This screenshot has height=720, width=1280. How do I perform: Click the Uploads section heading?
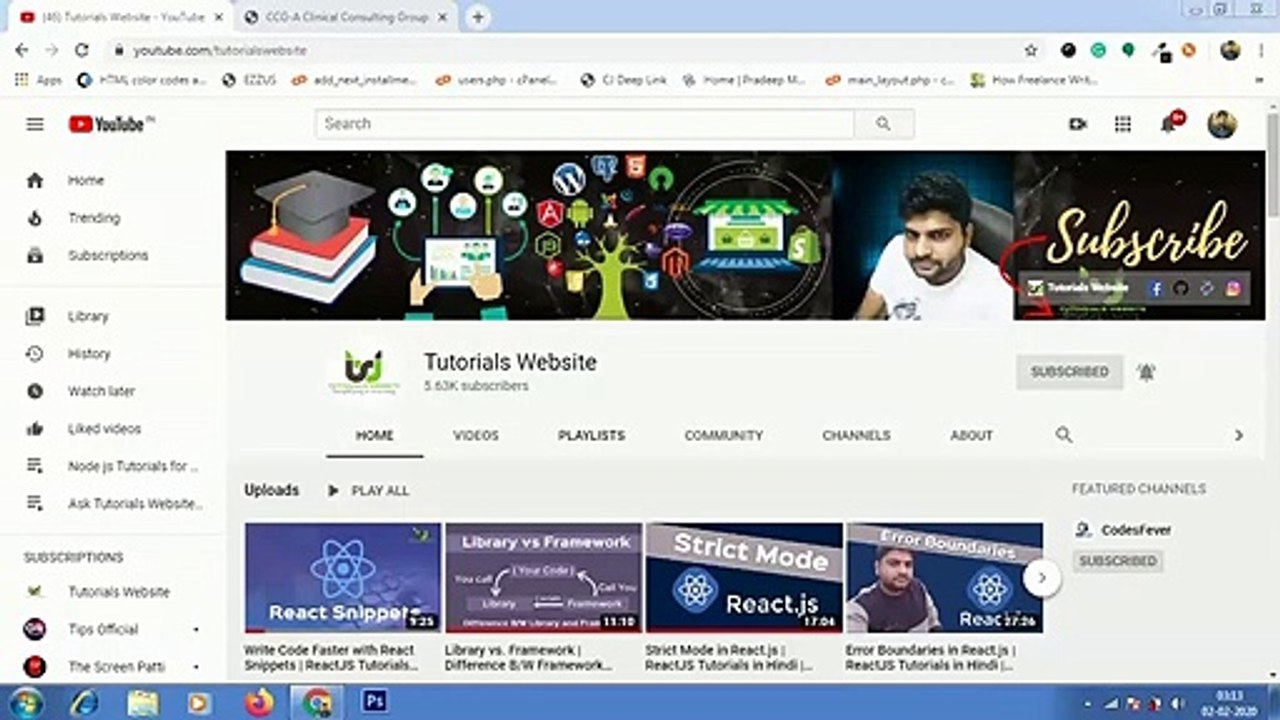(x=272, y=490)
